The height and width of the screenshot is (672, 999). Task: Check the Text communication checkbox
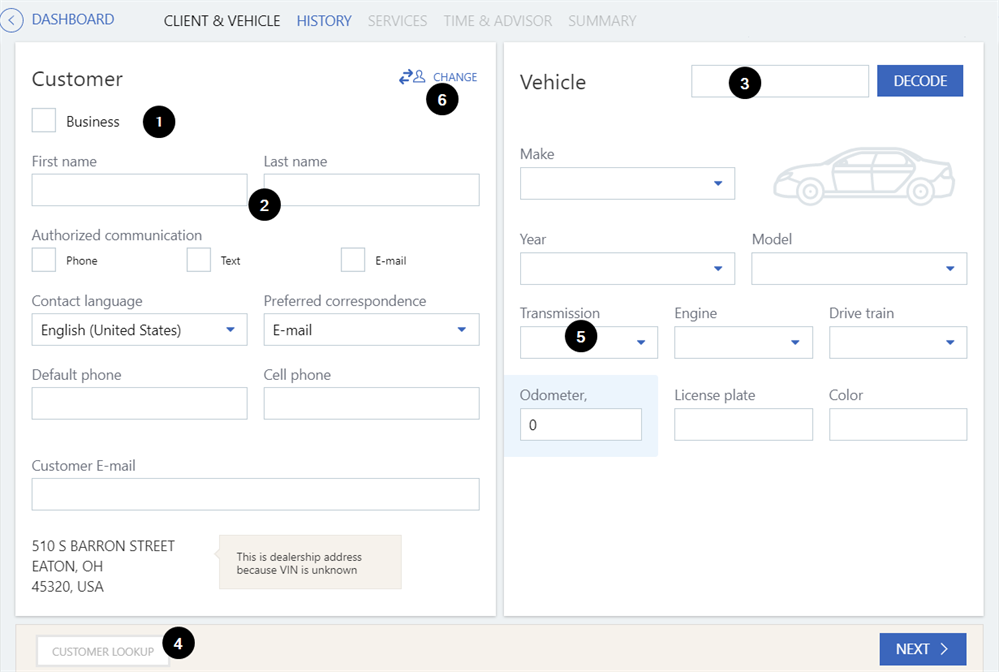199,260
